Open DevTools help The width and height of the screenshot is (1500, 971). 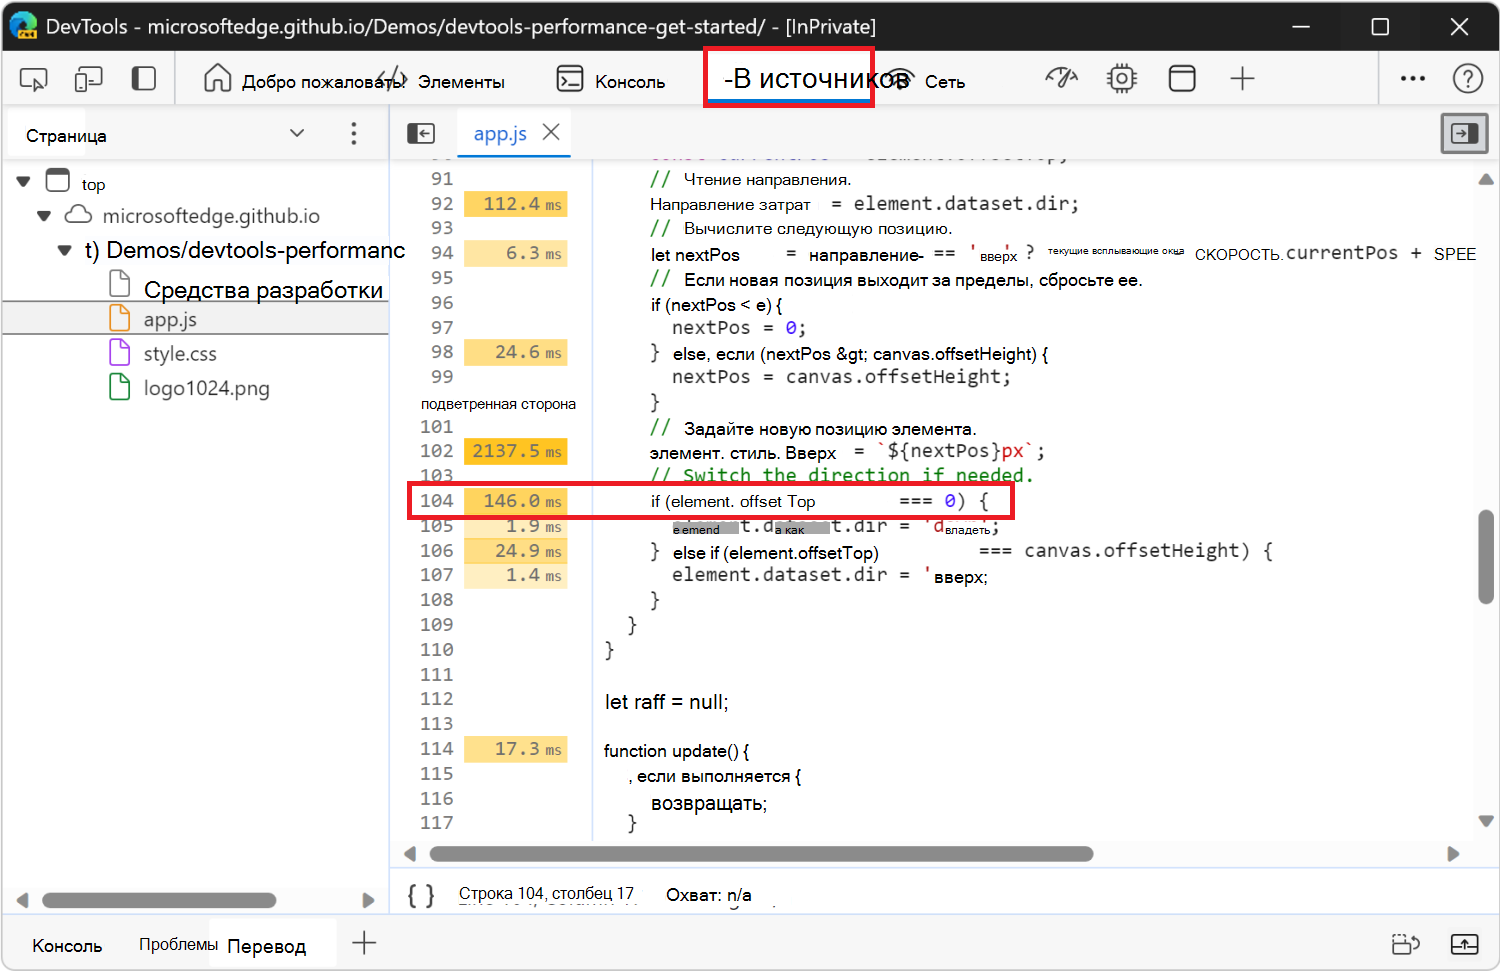1467,78
